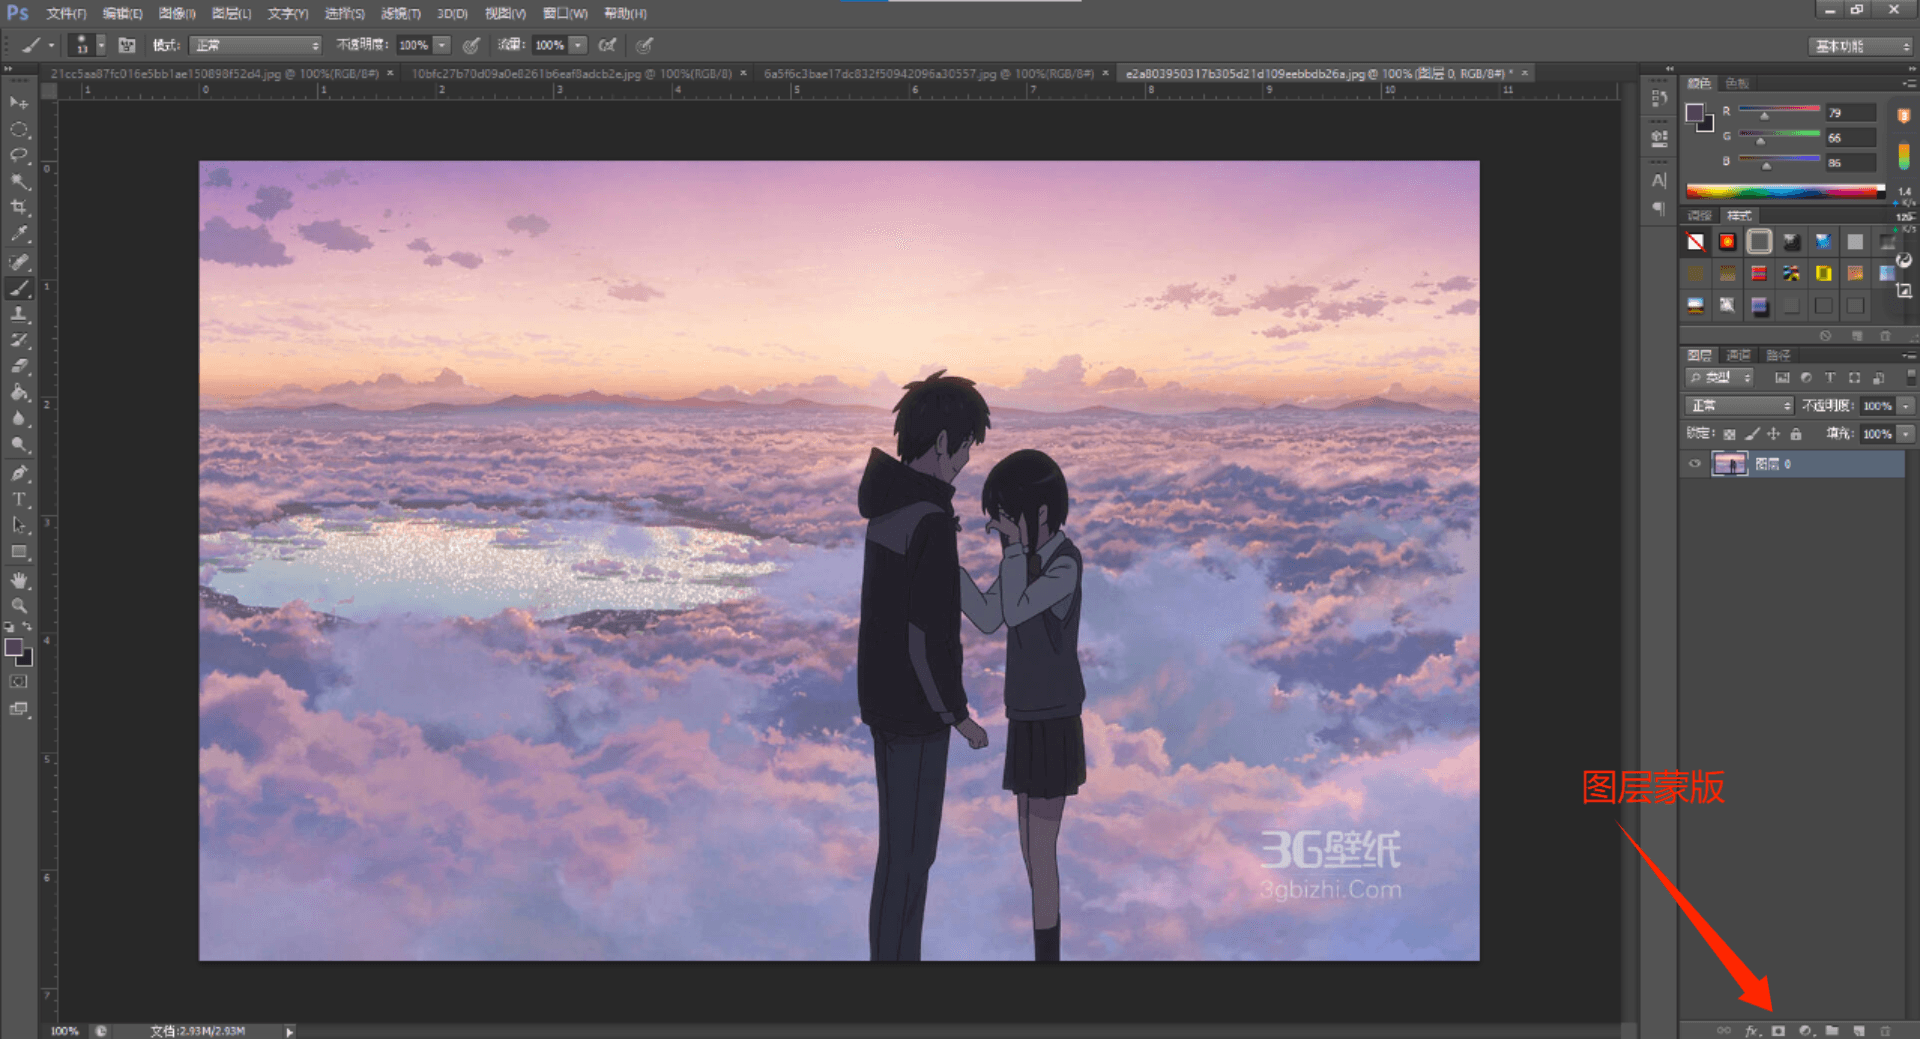Select the Rectangle shape tool

click(x=19, y=551)
